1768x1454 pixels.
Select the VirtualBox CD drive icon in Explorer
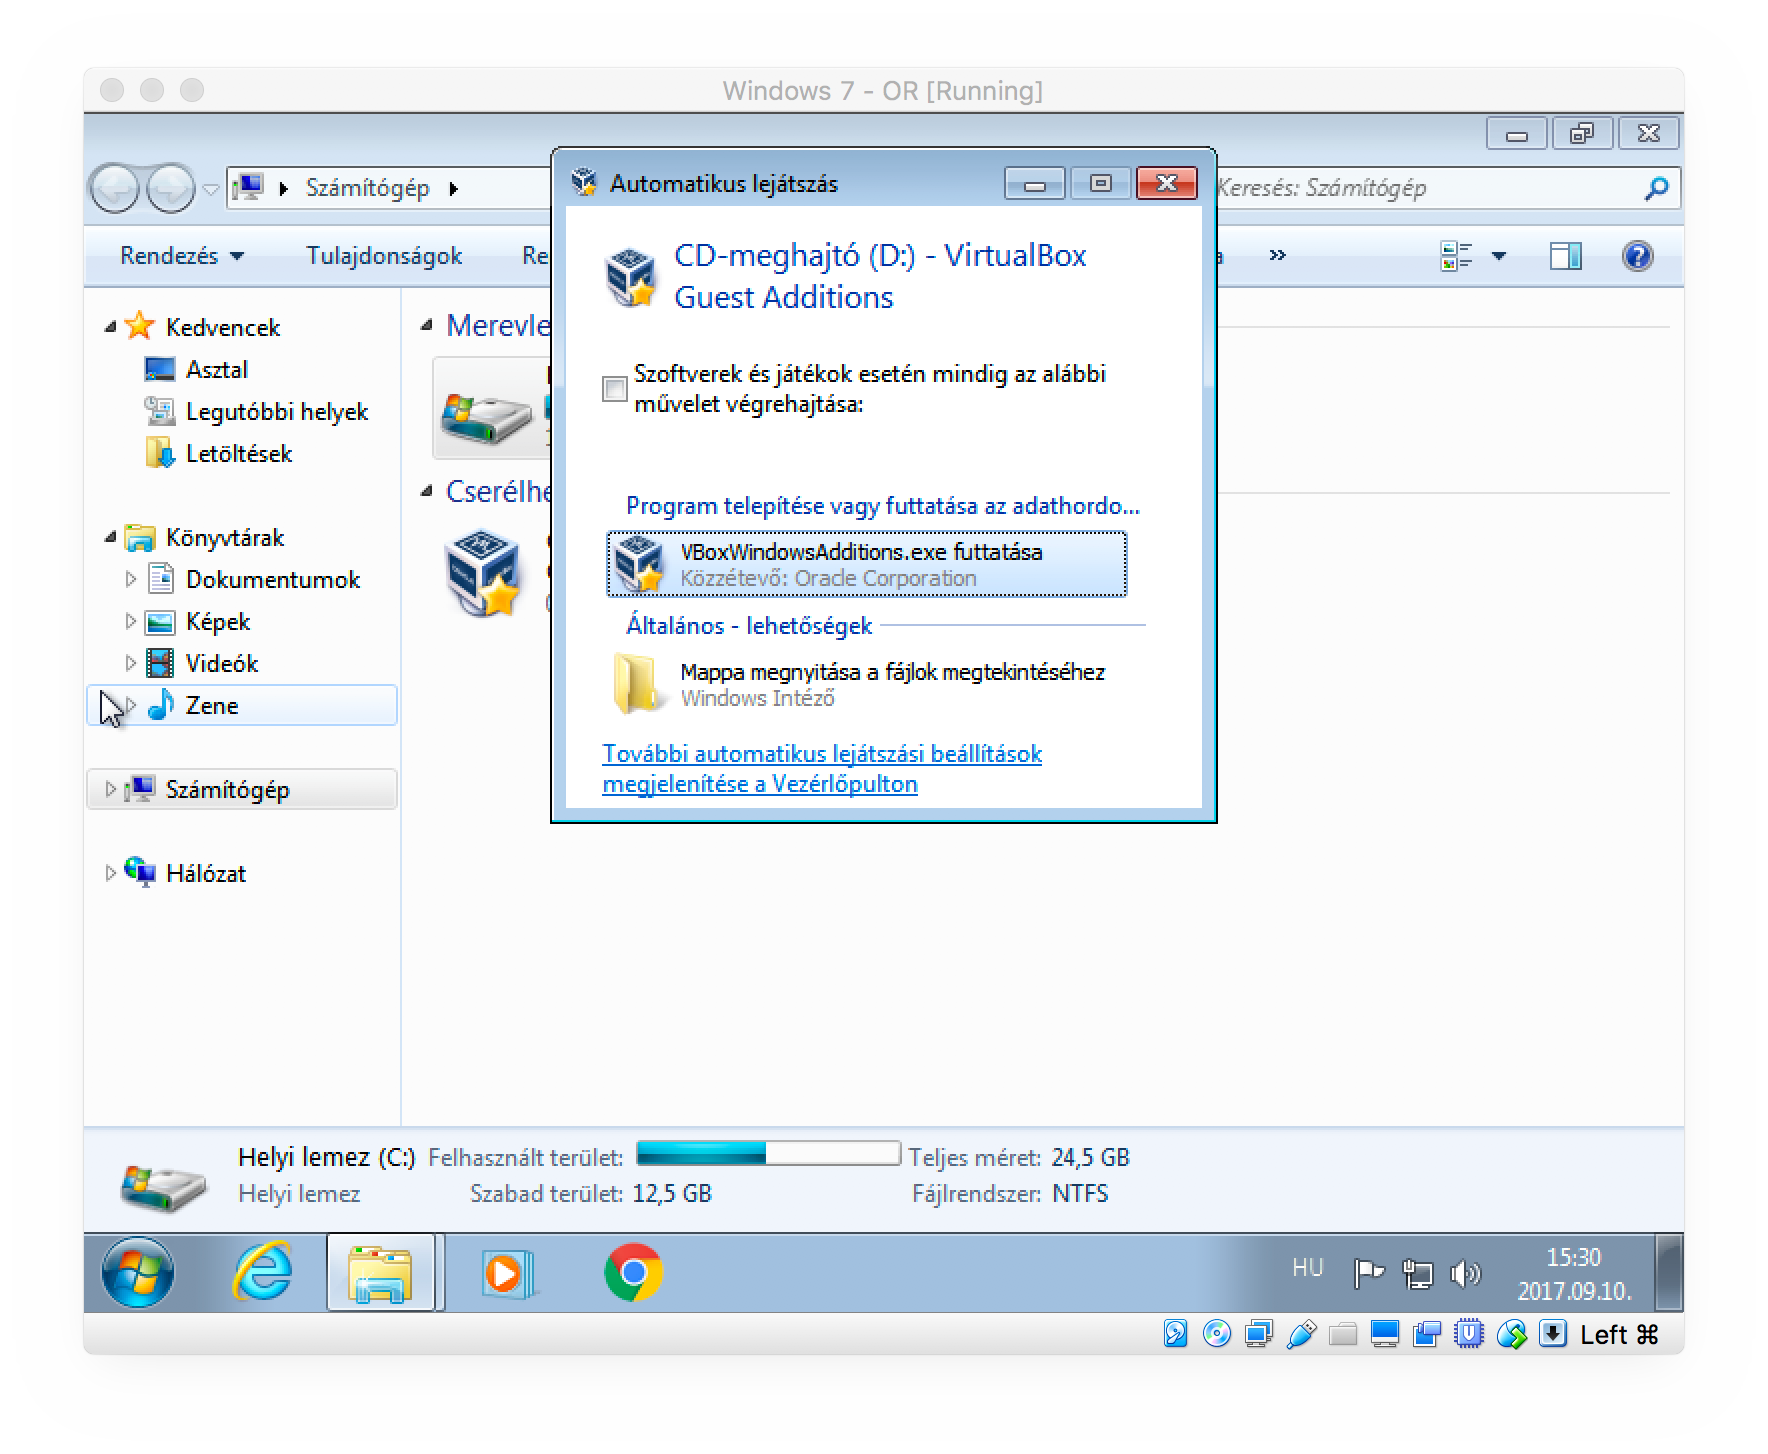tap(483, 574)
